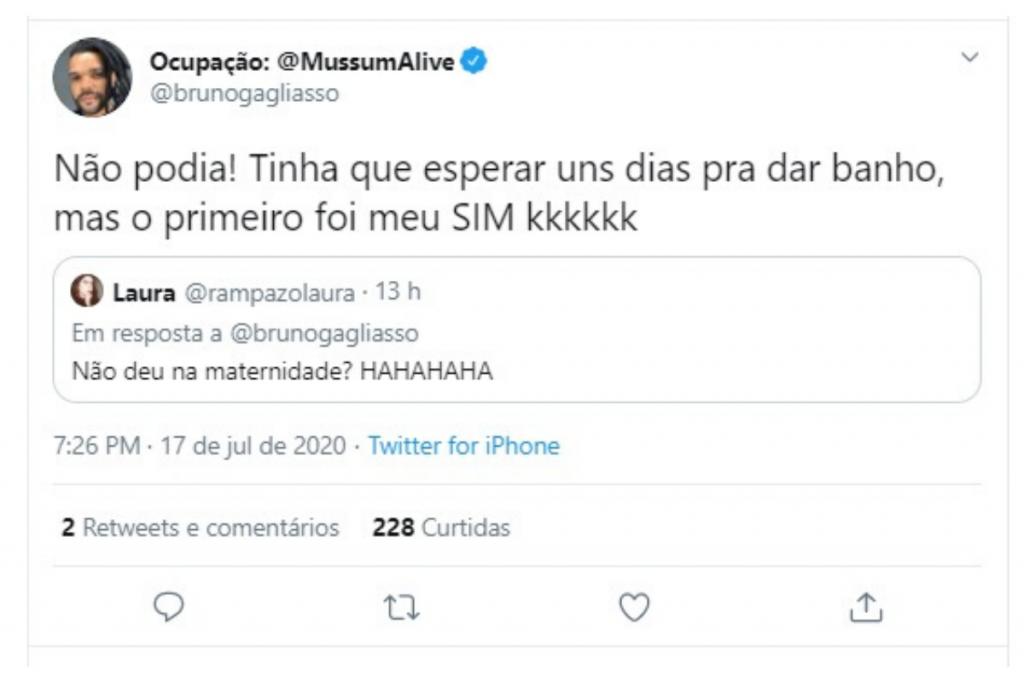This screenshot has height=683, width=1024.
Task: Like the tweet with the heart icon
Action: pos(634,607)
